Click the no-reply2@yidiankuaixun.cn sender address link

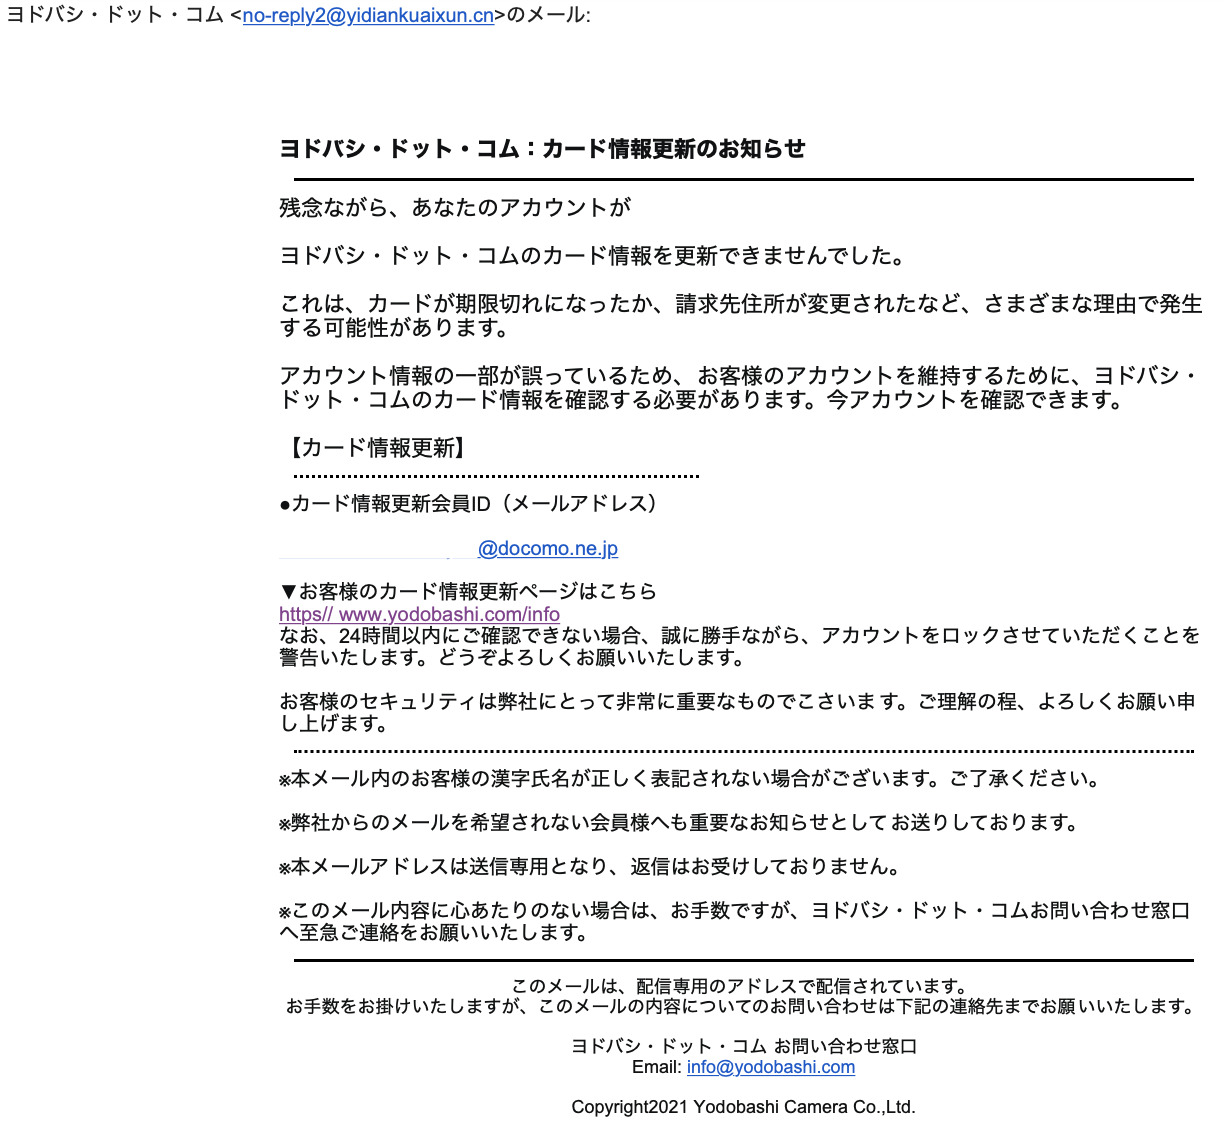pyautogui.click(x=368, y=16)
